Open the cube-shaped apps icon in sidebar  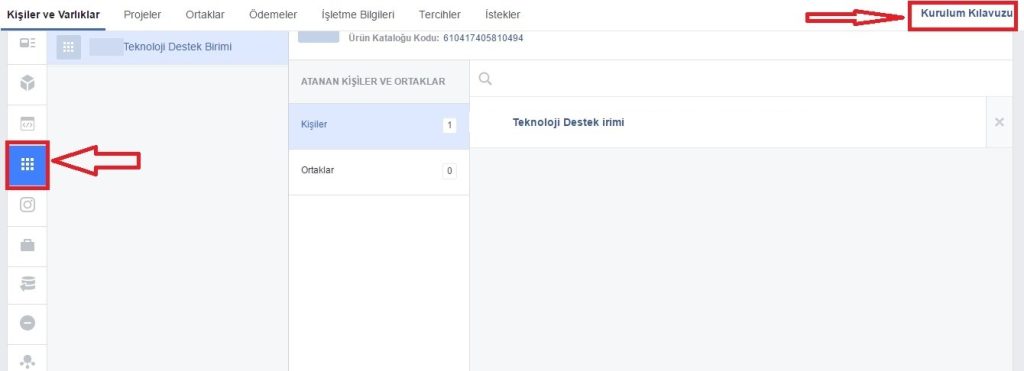pos(27,84)
